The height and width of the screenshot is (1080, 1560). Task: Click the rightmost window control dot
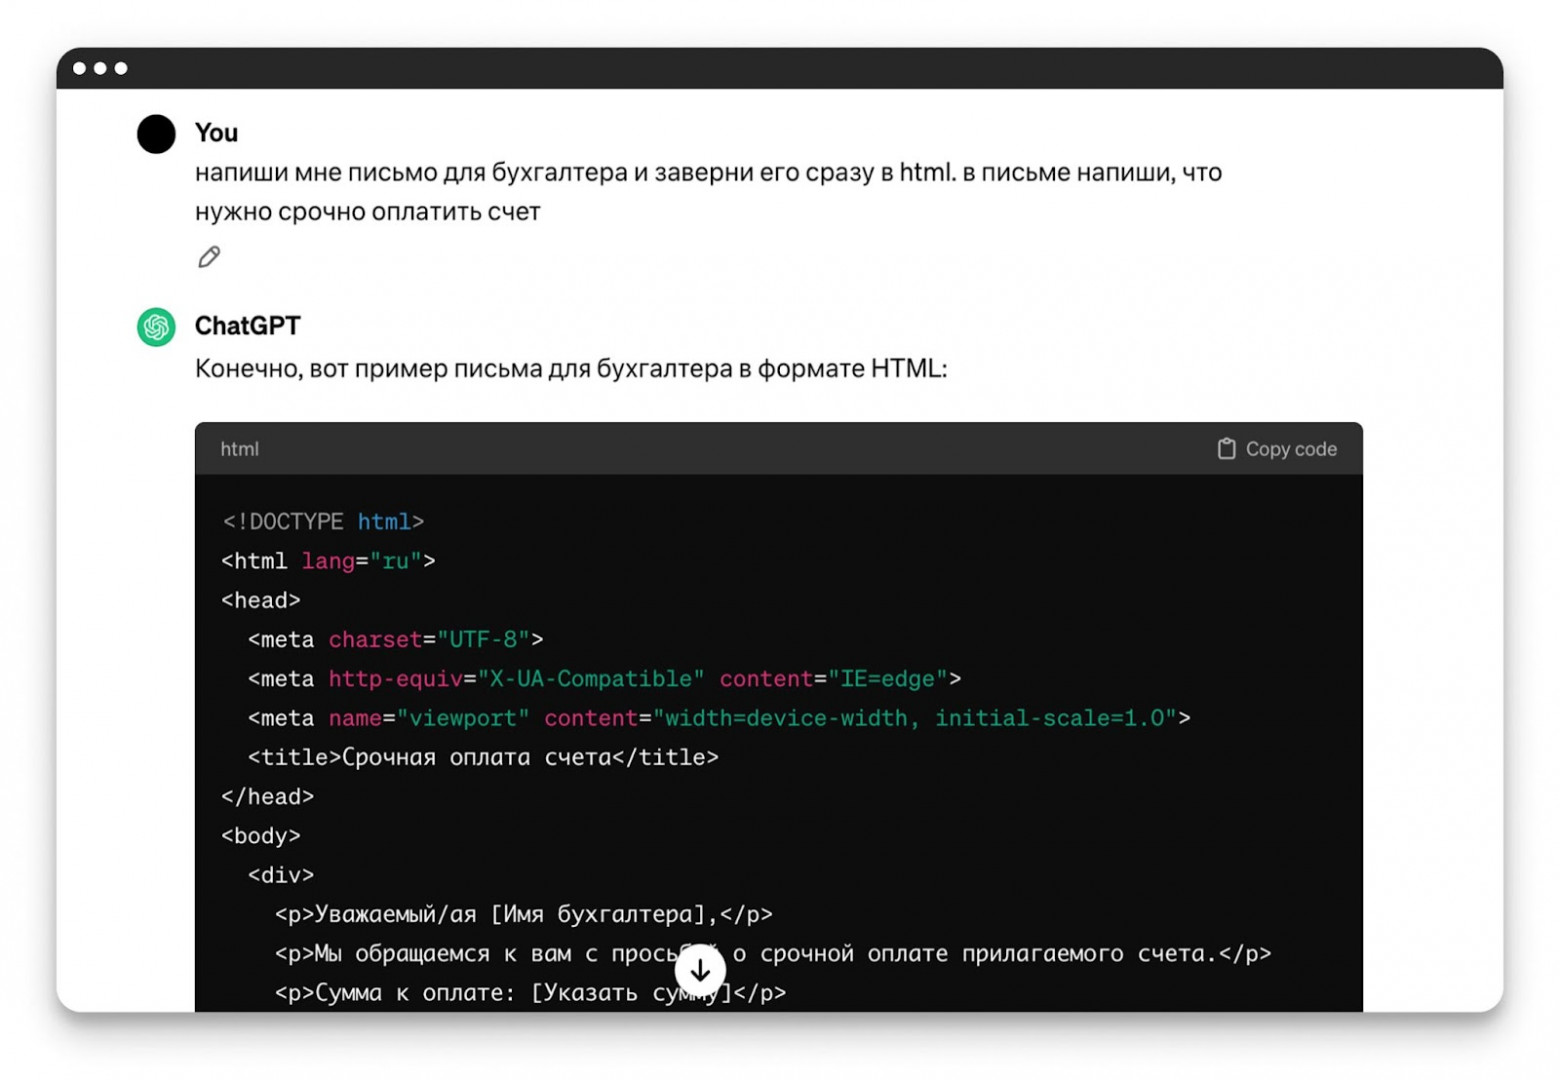point(119,68)
